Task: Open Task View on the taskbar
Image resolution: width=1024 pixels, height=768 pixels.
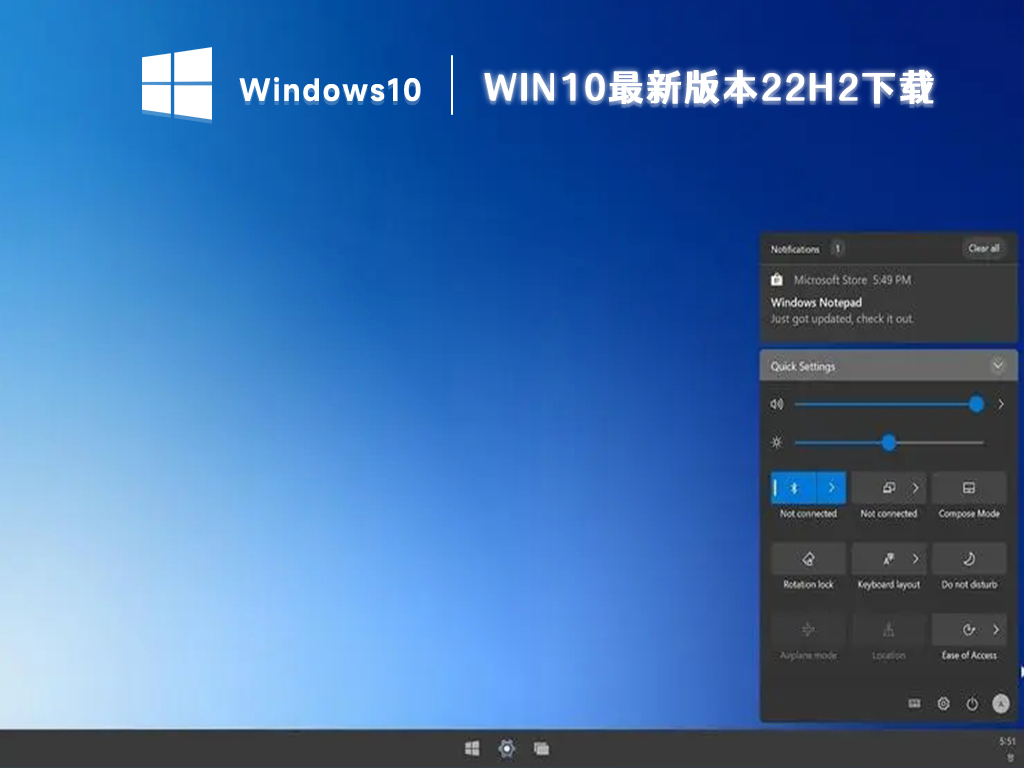Action: (541, 748)
